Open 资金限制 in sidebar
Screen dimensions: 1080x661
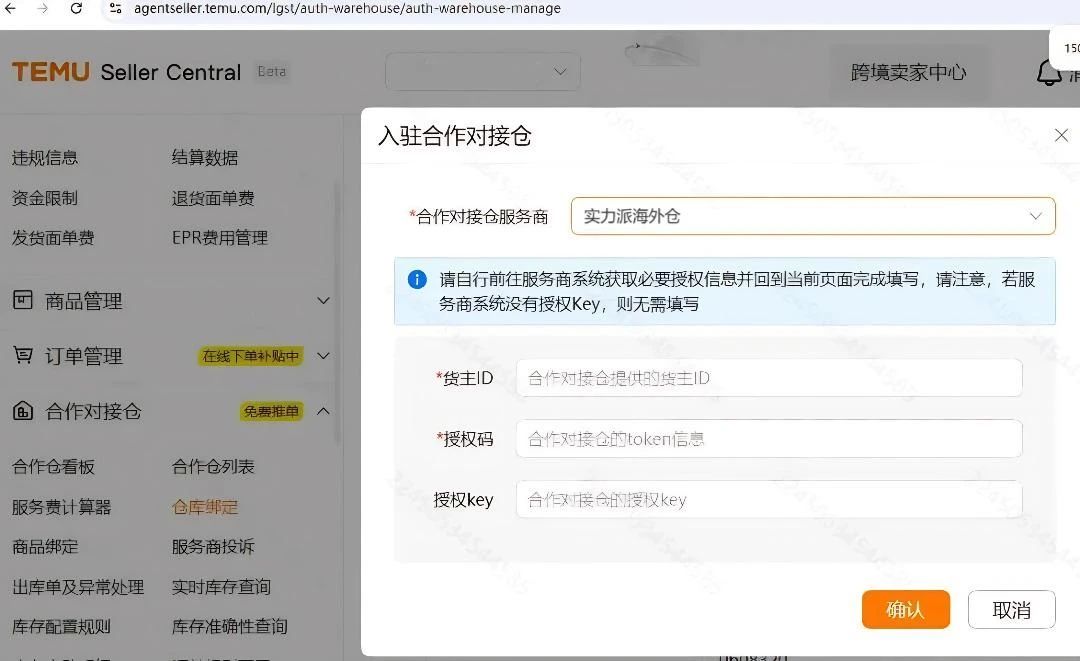point(45,198)
